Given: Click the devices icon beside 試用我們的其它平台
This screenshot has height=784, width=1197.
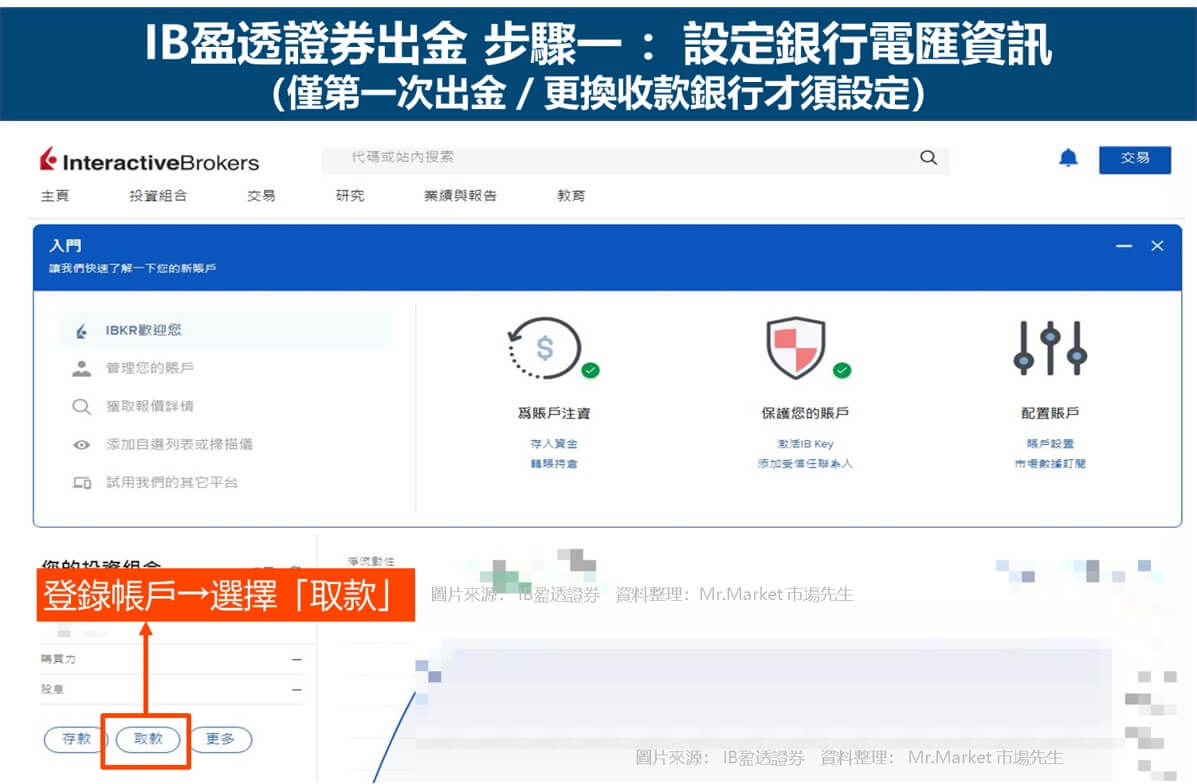Looking at the screenshot, I should tap(82, 482).
